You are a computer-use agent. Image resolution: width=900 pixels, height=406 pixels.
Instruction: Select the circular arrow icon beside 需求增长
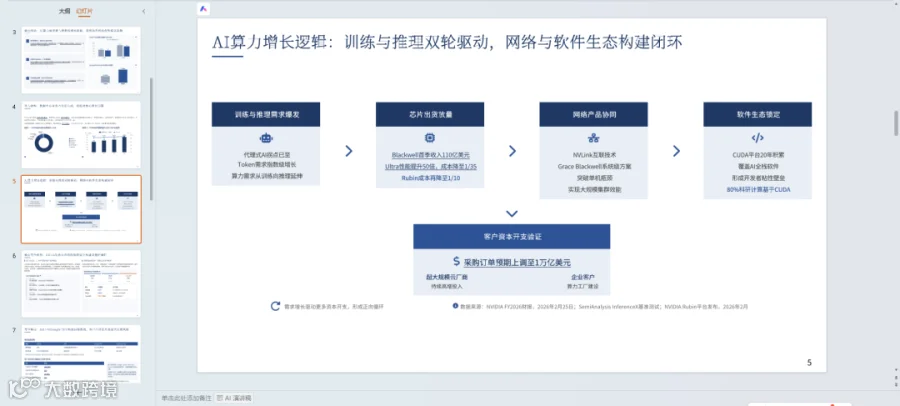276,307
